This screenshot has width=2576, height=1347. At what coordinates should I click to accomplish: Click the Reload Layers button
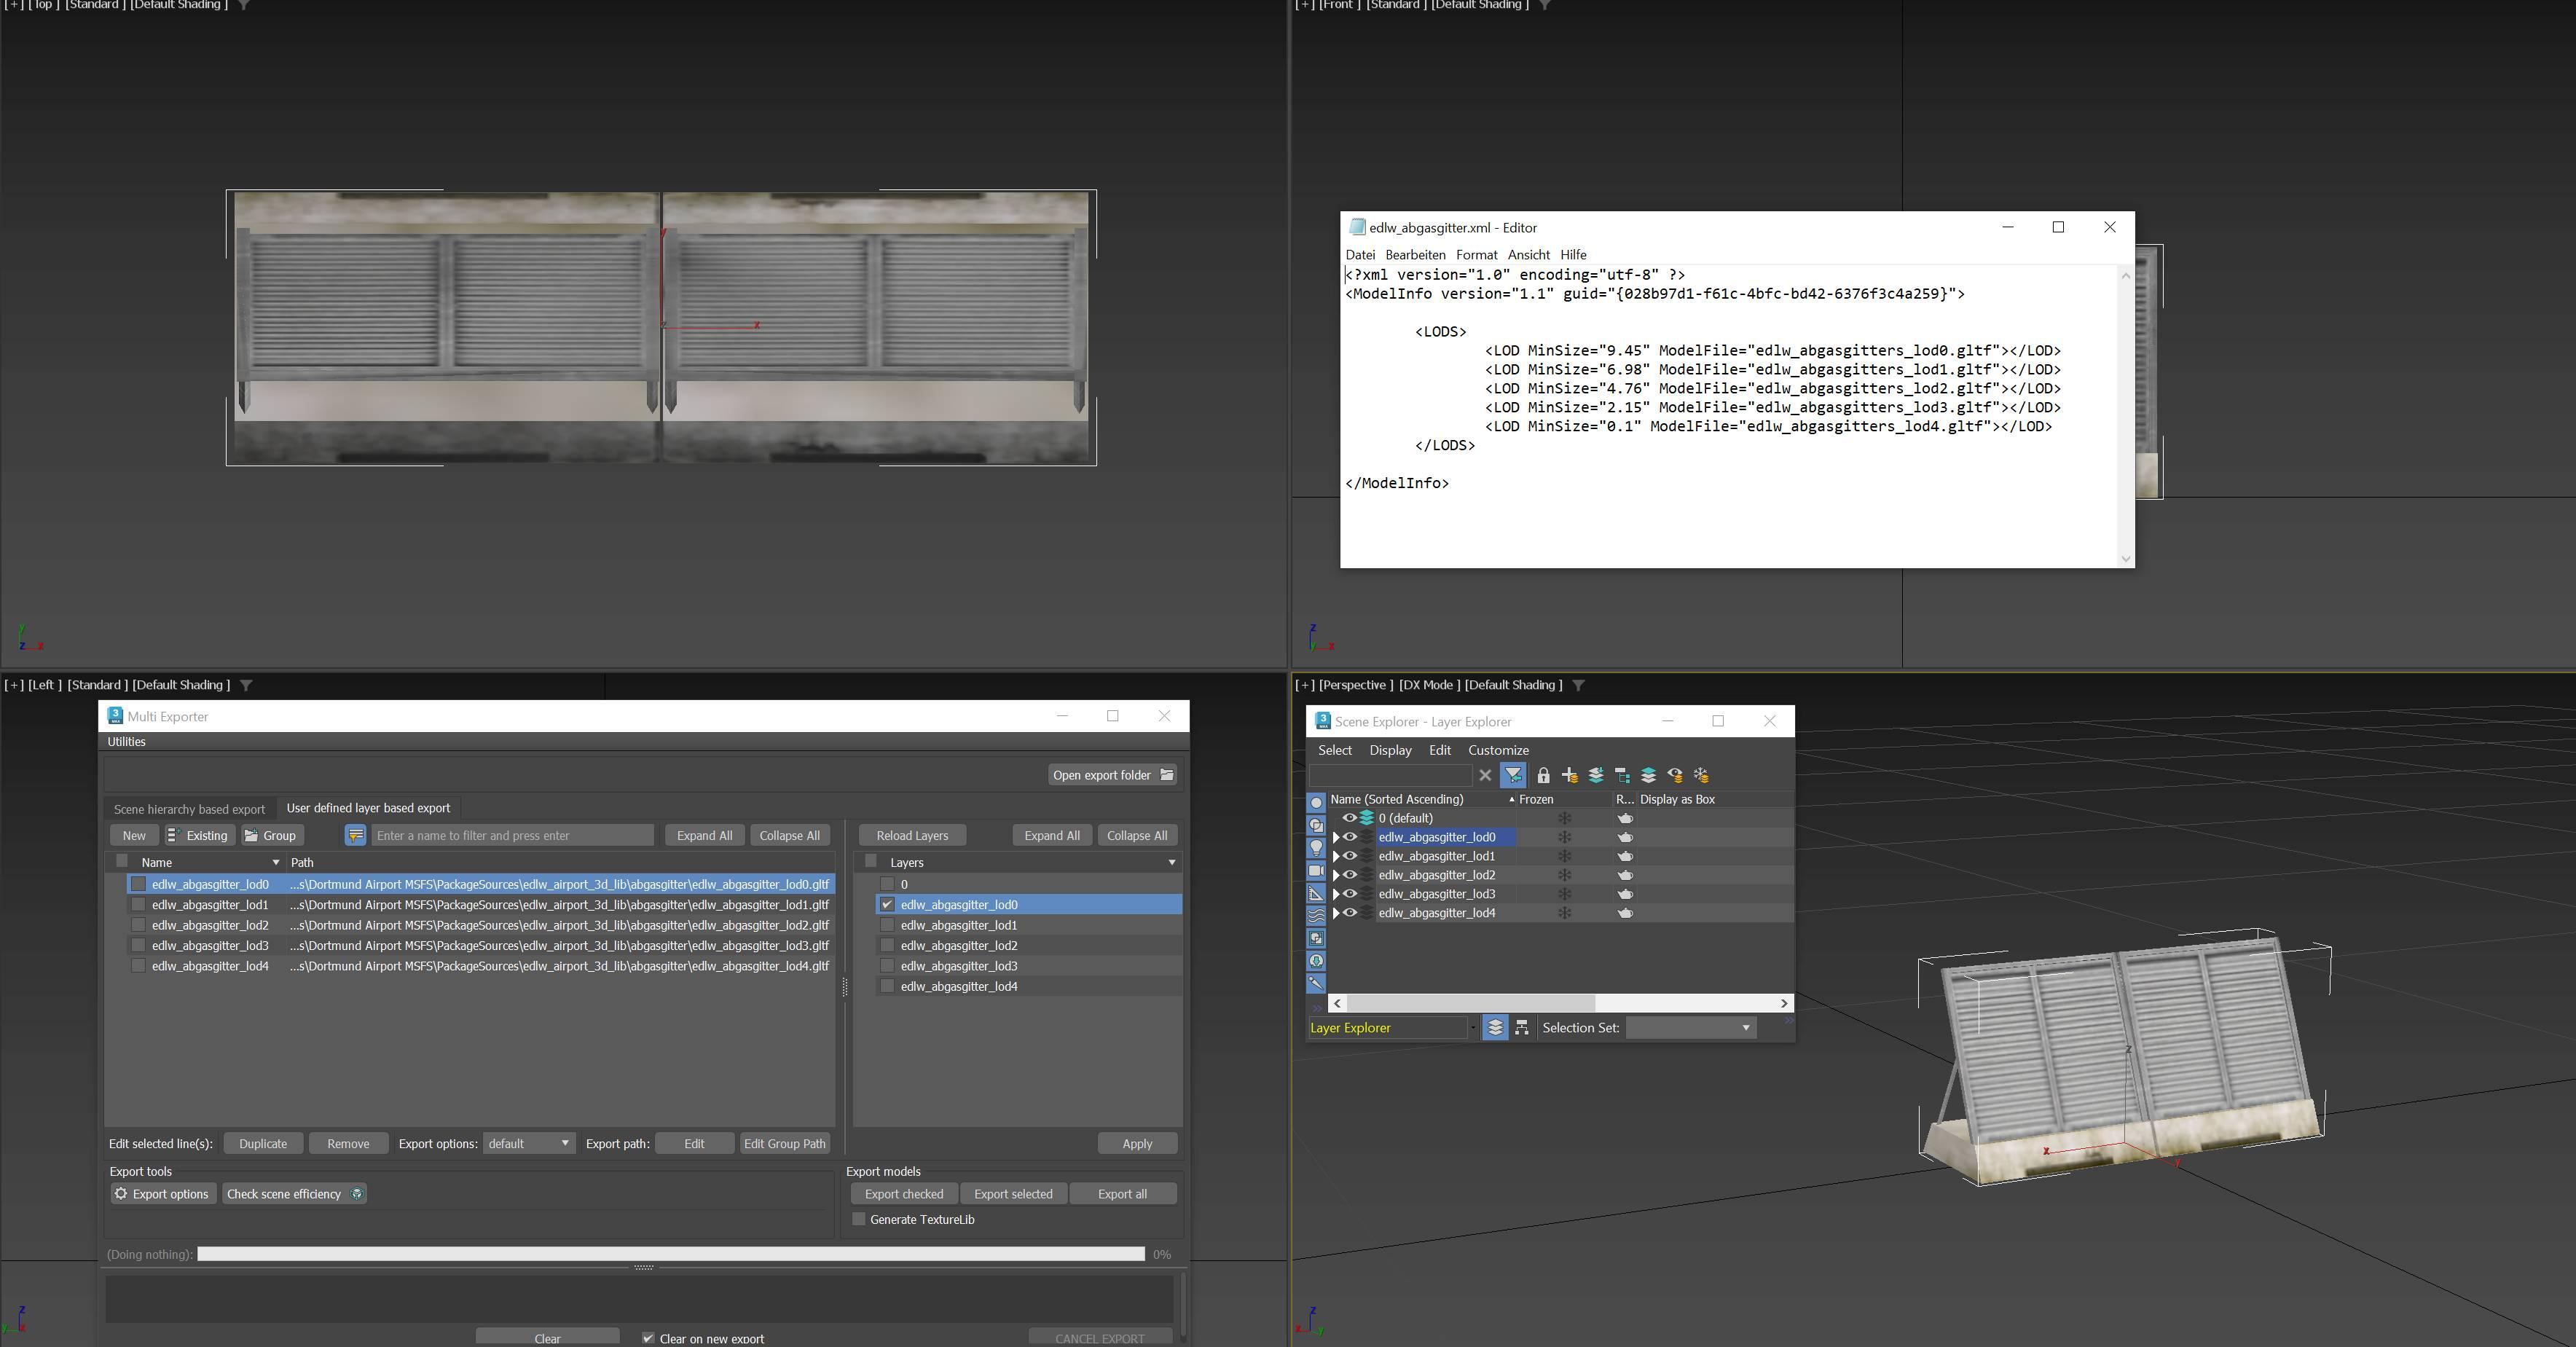click(x=911, y=835)
